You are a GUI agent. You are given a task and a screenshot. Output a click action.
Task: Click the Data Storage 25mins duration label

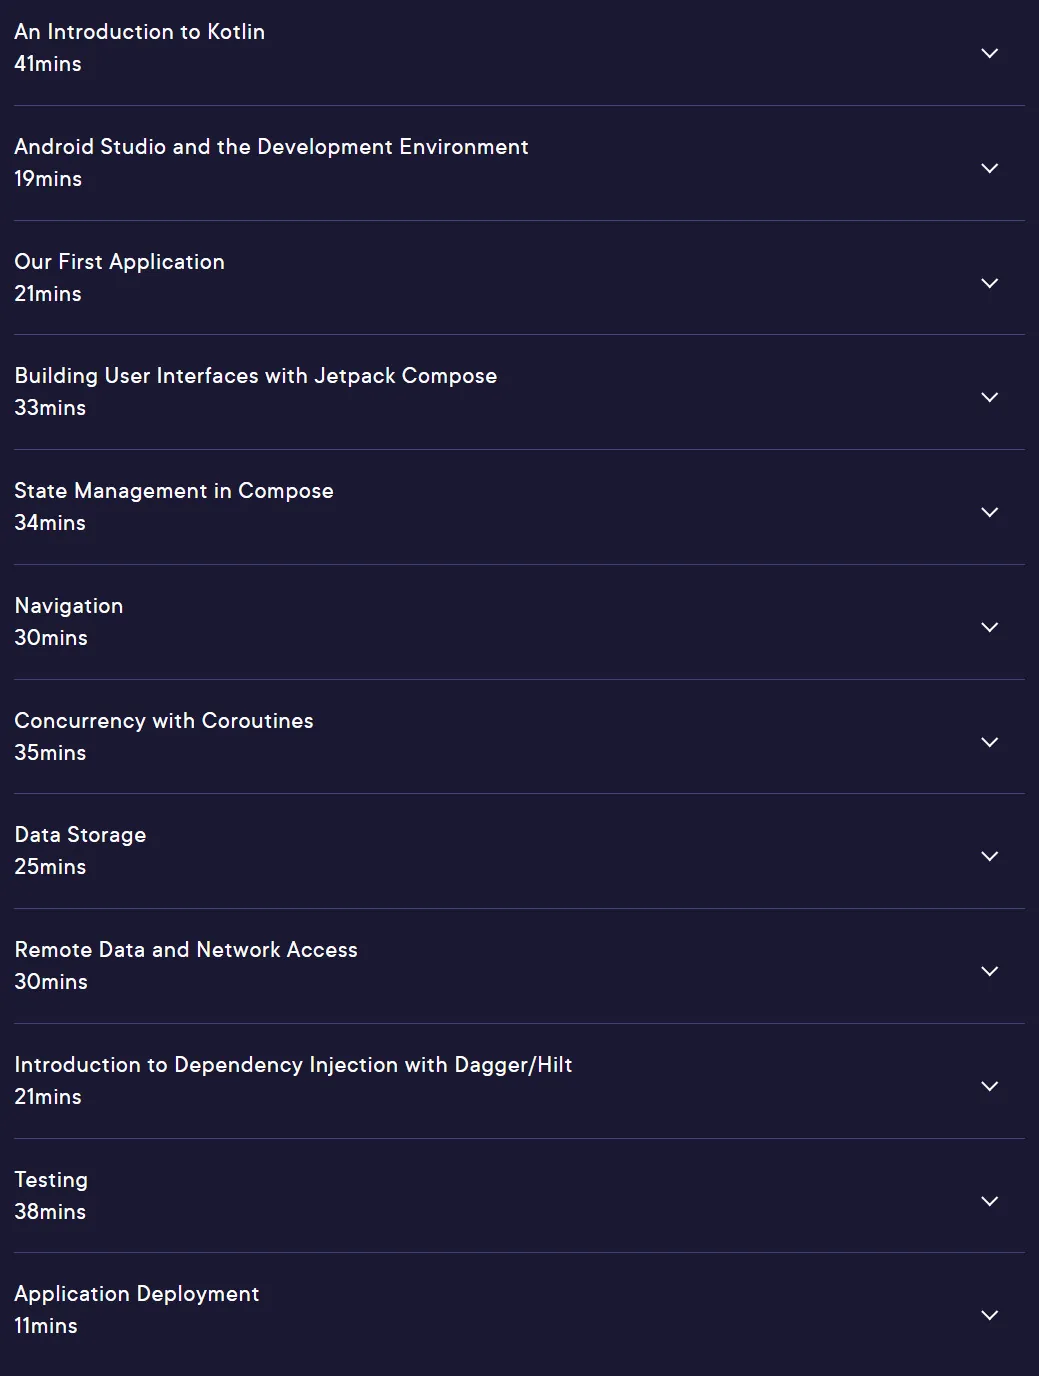[x=50, y=867]
